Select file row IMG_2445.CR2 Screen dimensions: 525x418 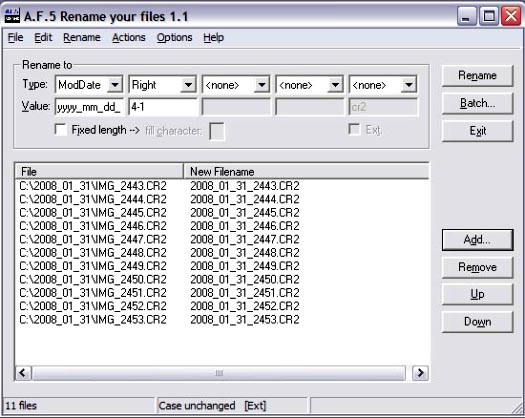93,213
